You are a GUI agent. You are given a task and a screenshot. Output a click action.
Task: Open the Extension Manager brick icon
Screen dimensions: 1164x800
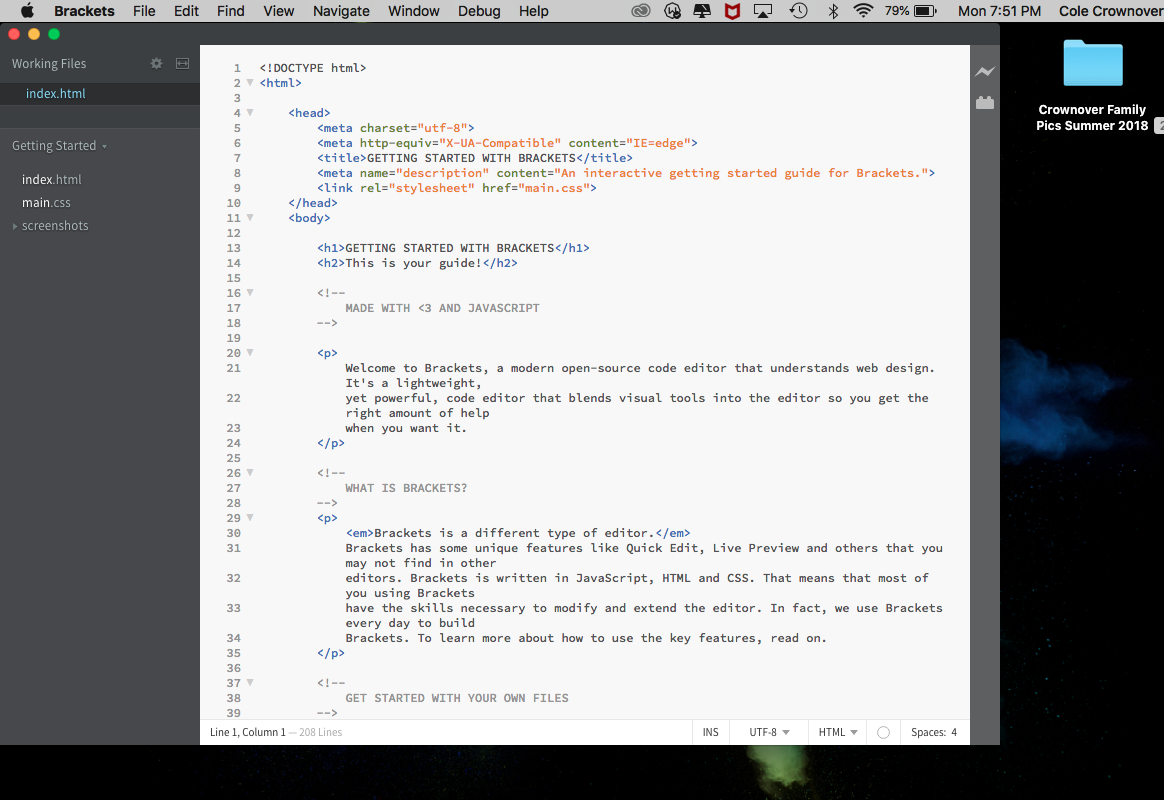click(x=984, y=102)
